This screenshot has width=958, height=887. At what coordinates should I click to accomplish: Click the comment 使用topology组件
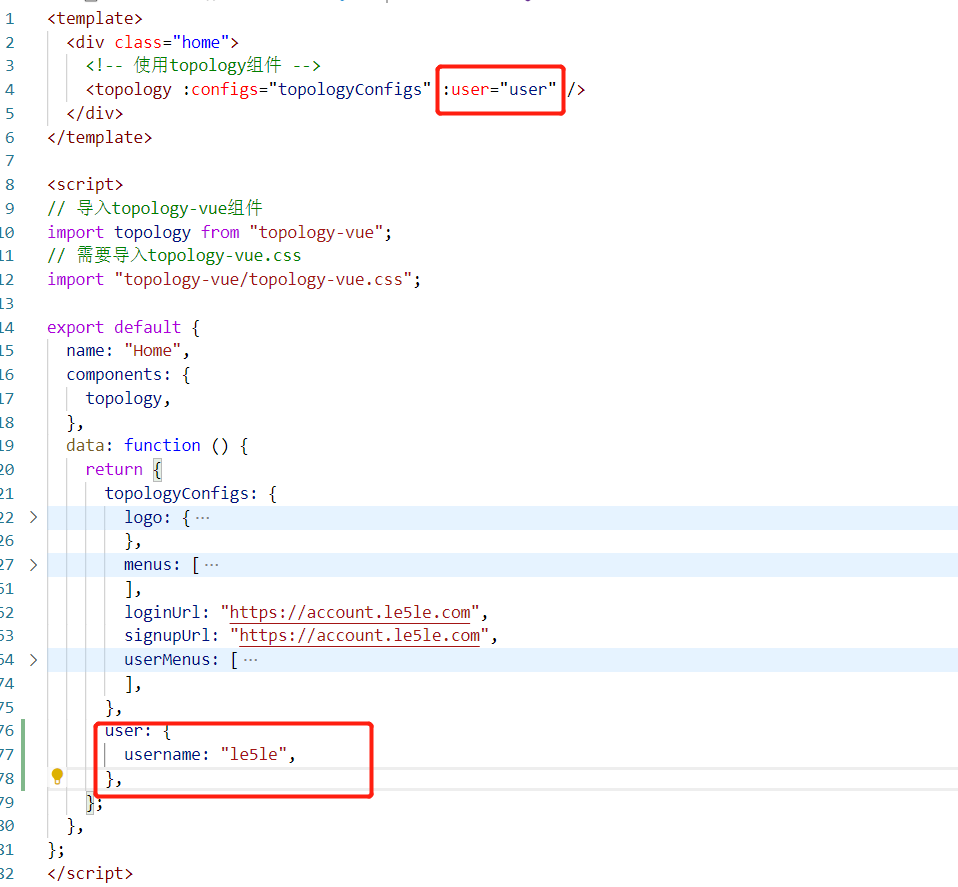[x=203, y=65]
